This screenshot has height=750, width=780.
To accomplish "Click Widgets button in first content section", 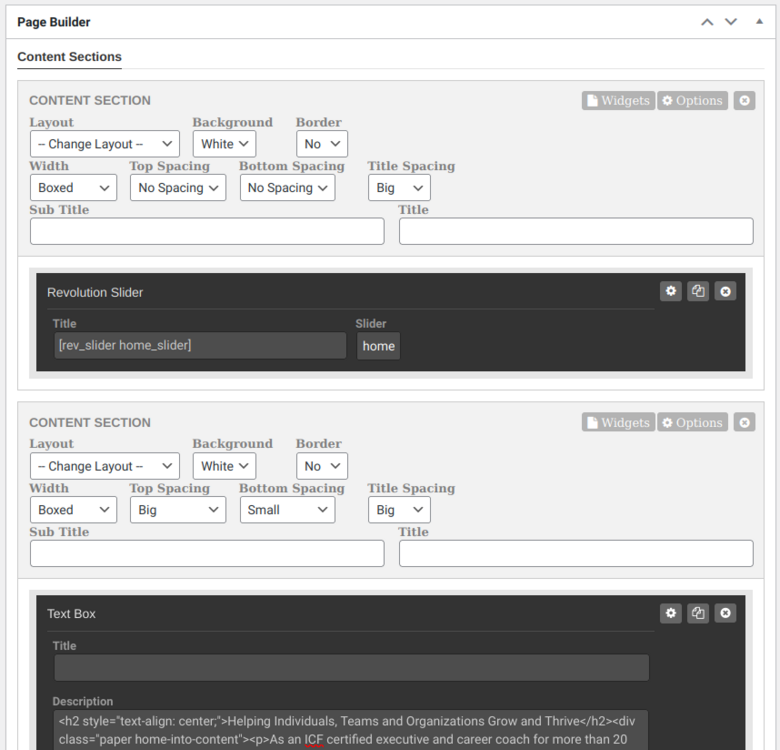I will 618,101.
